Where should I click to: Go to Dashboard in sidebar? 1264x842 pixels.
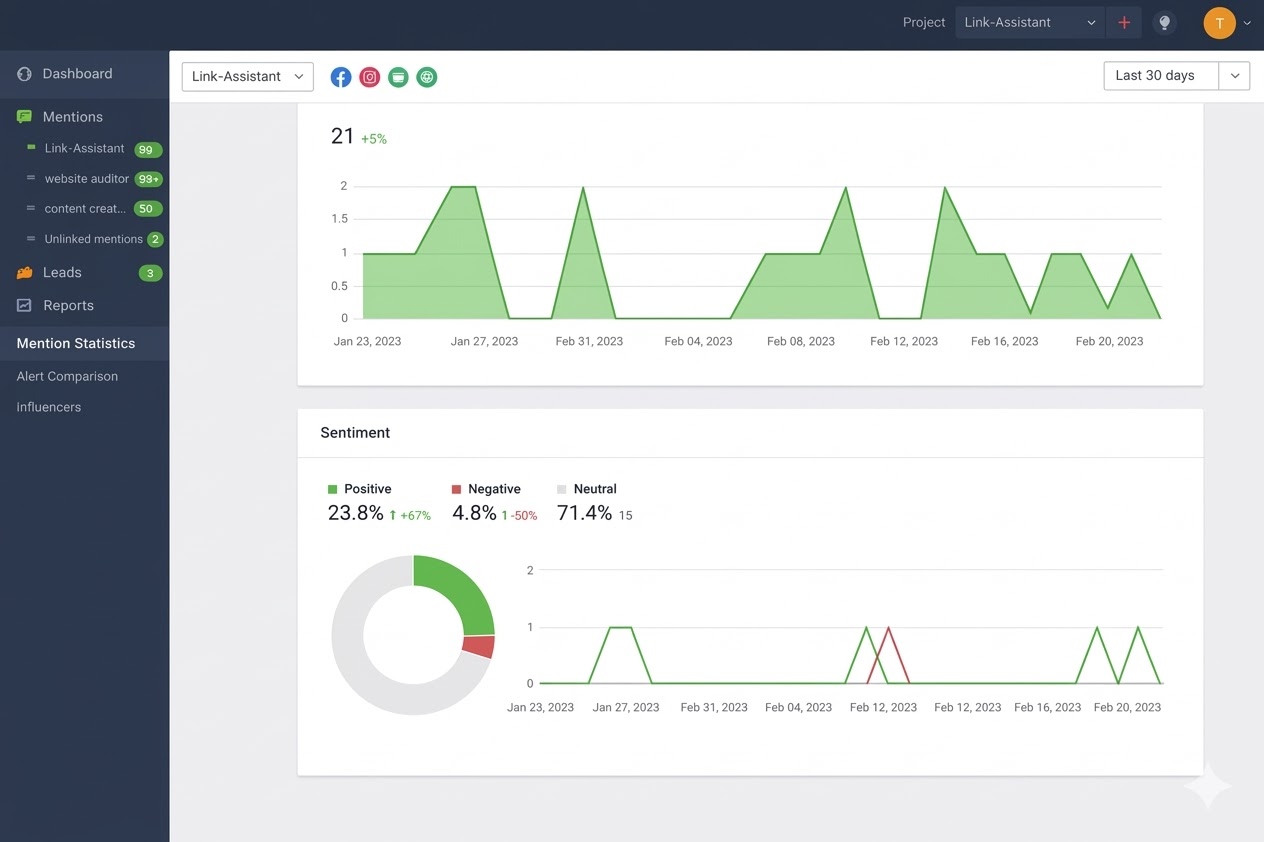77,74
